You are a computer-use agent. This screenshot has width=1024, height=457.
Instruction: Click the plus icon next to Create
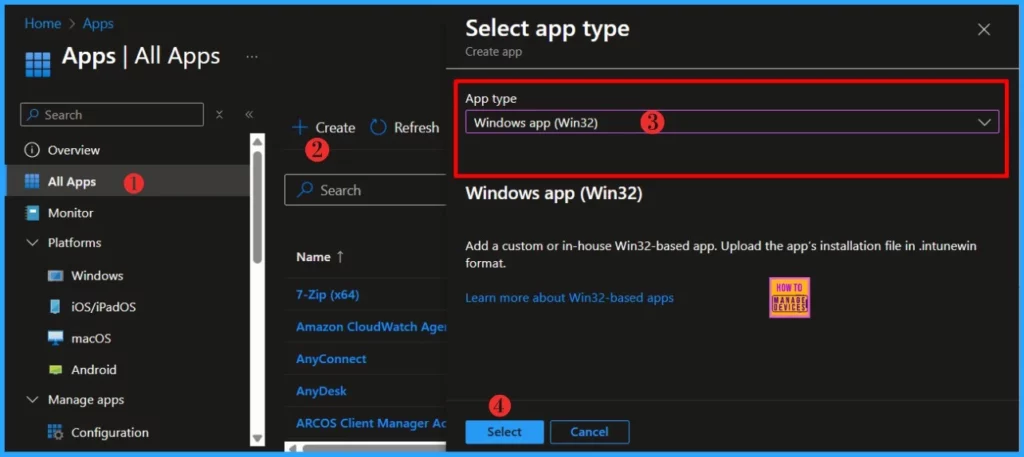299,127
